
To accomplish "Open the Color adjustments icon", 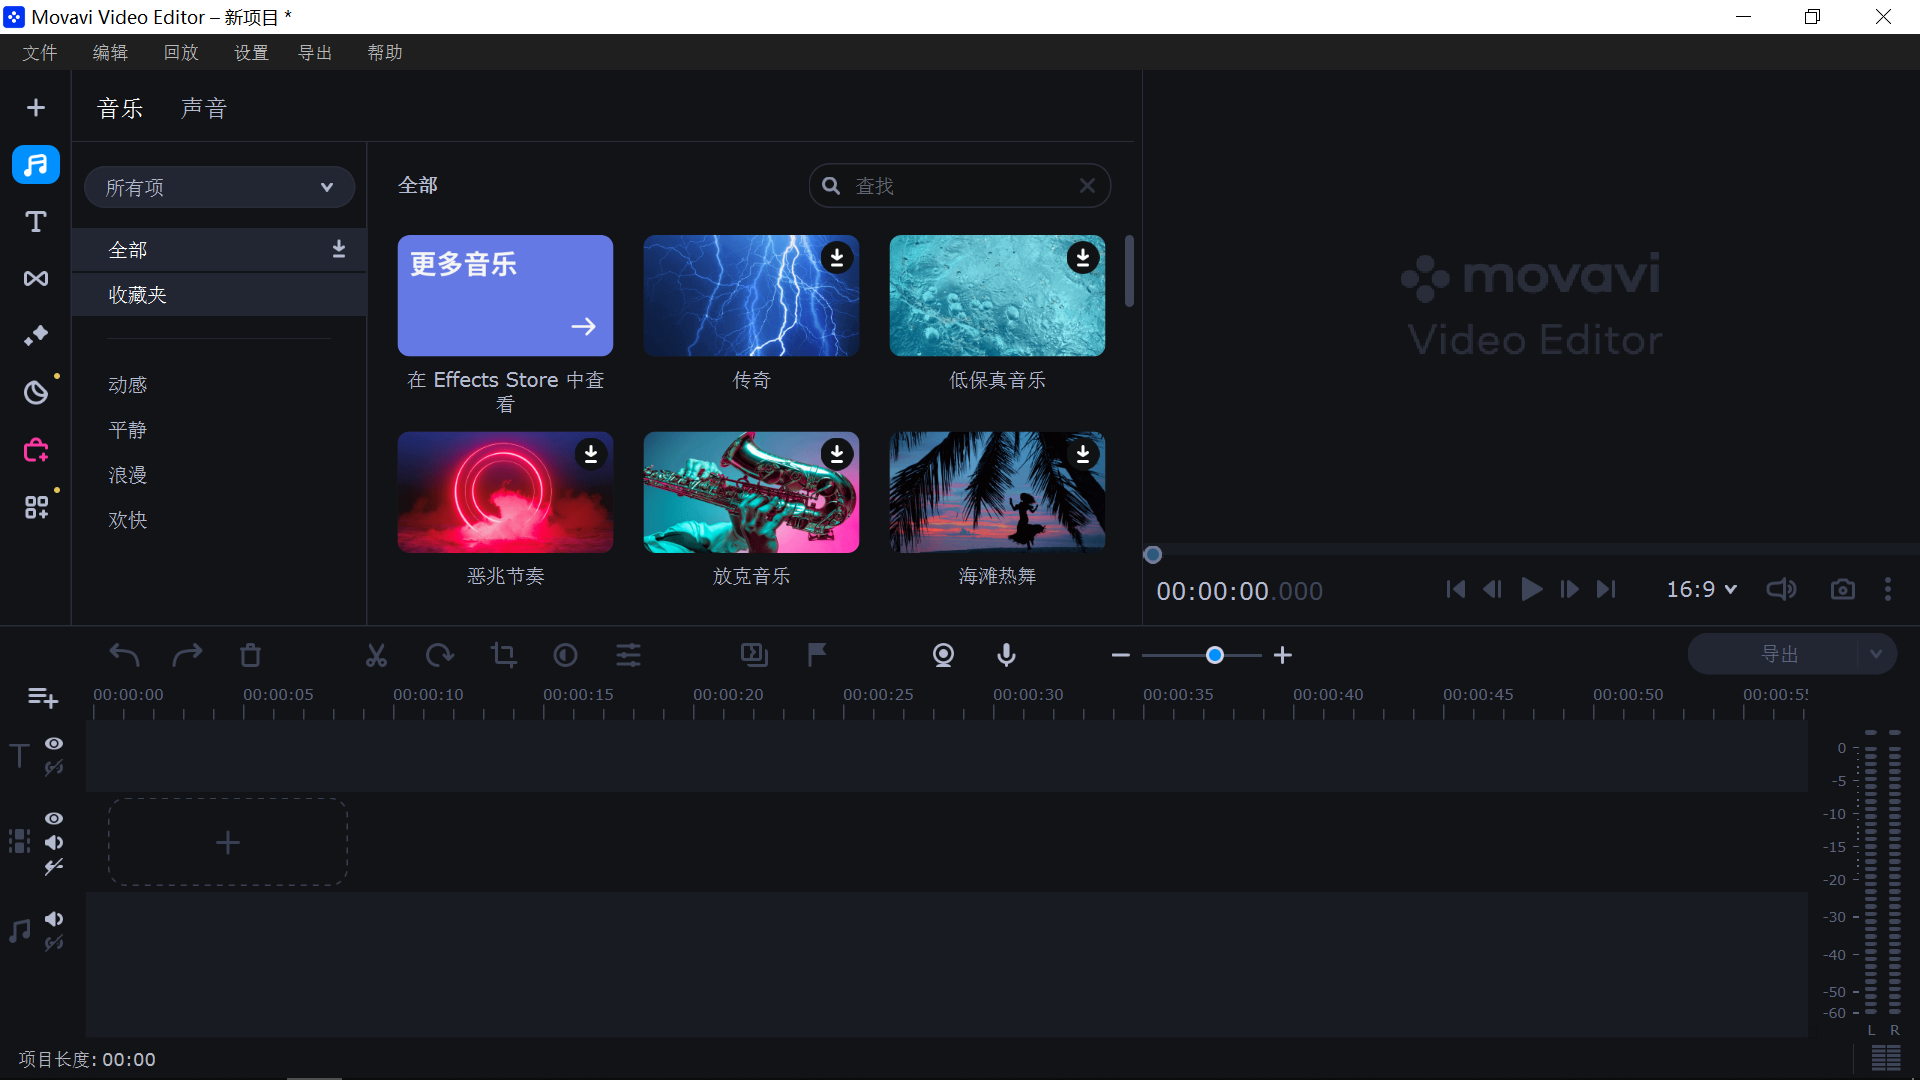I will point(565,655).
